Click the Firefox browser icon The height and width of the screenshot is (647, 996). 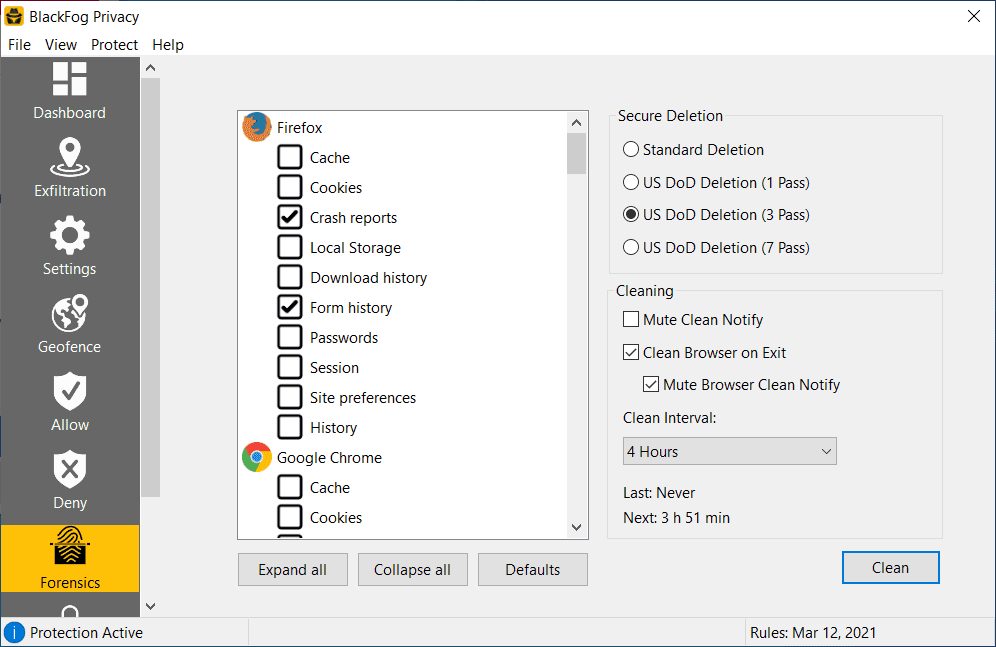257,127
